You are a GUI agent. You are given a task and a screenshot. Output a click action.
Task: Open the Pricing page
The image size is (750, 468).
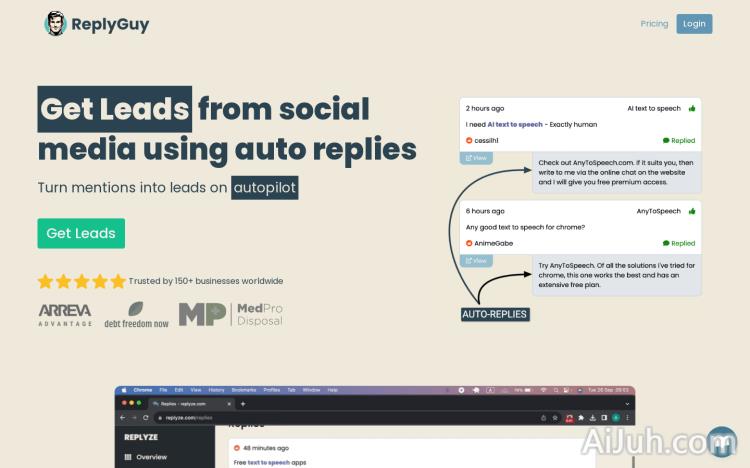coord(654,24)
